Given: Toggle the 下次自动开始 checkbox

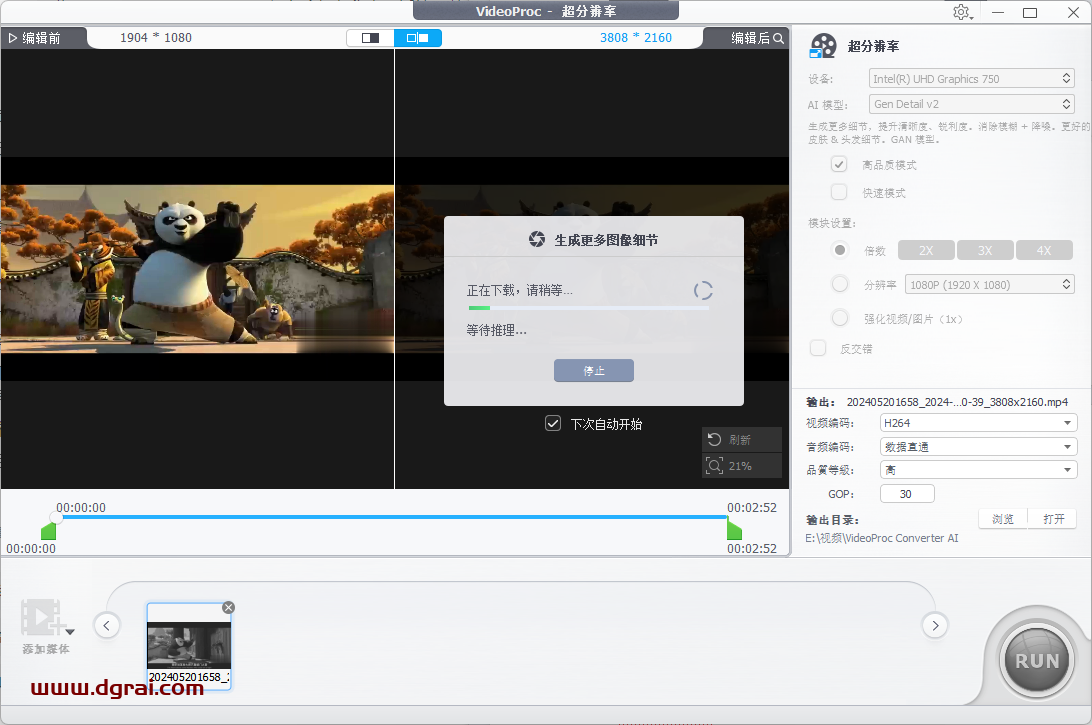Looking at the screenshot, I should pyautogui.click(x=553, y=423).
